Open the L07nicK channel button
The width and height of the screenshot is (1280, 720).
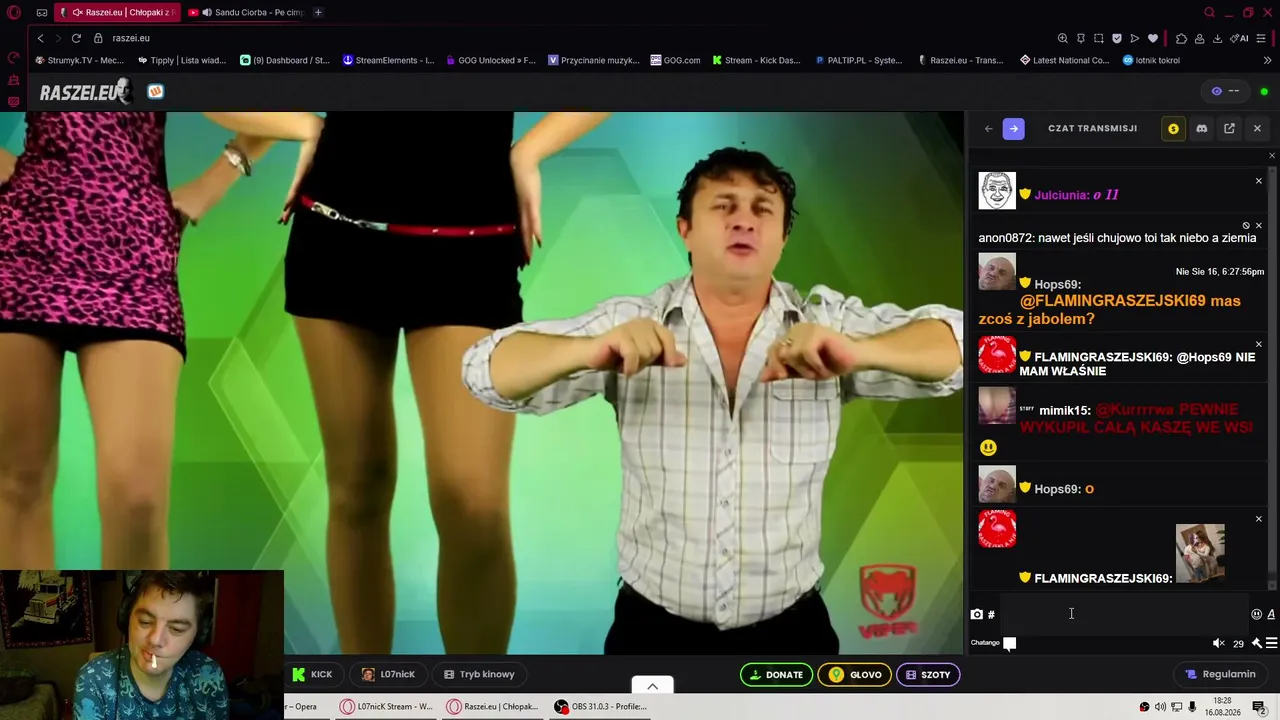pos(388,674)
